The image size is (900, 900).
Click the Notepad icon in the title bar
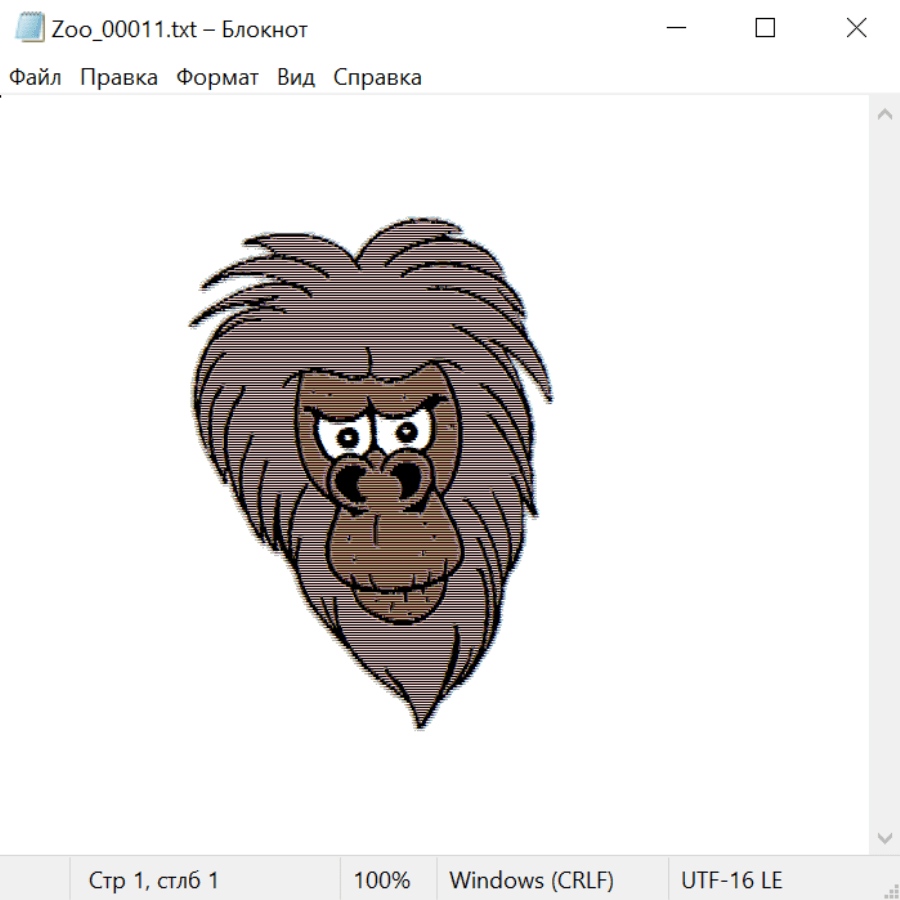coord(28,28)
